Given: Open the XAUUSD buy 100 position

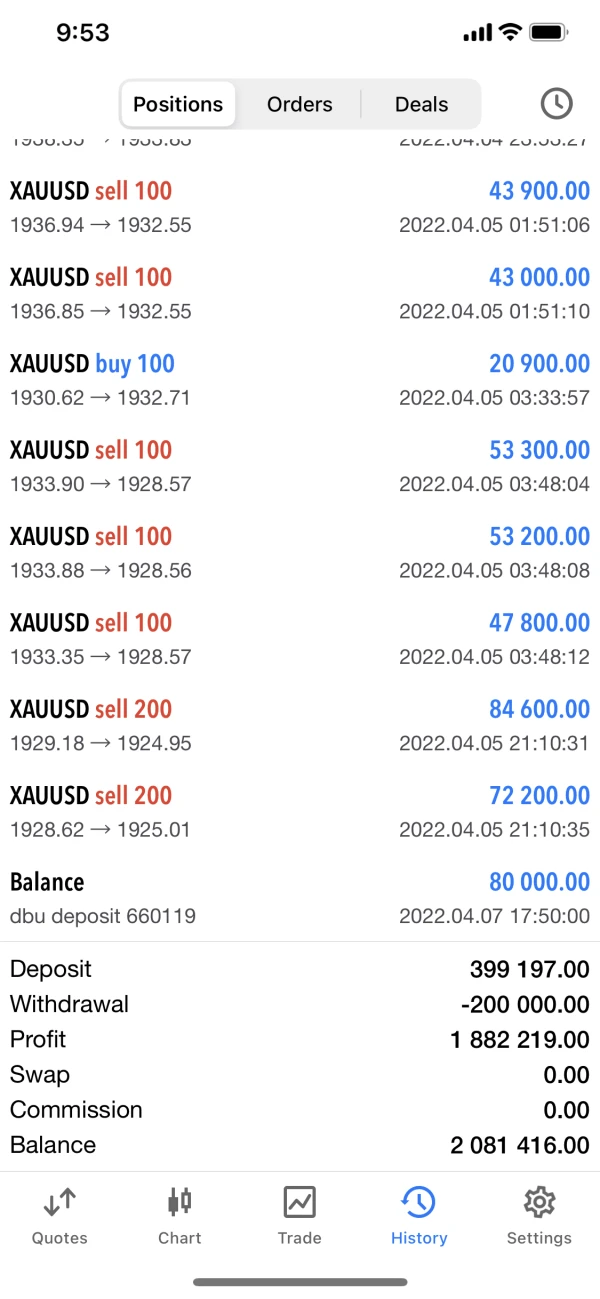Looking at the screenshot, I should tap(300, 380).
